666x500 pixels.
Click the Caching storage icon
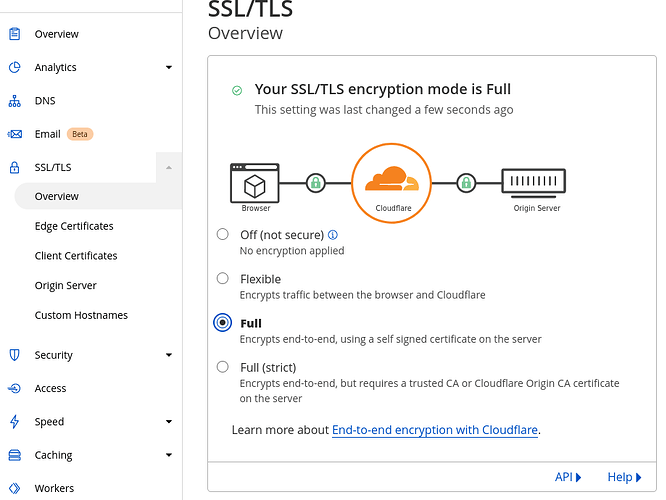(x=14, y=455)
